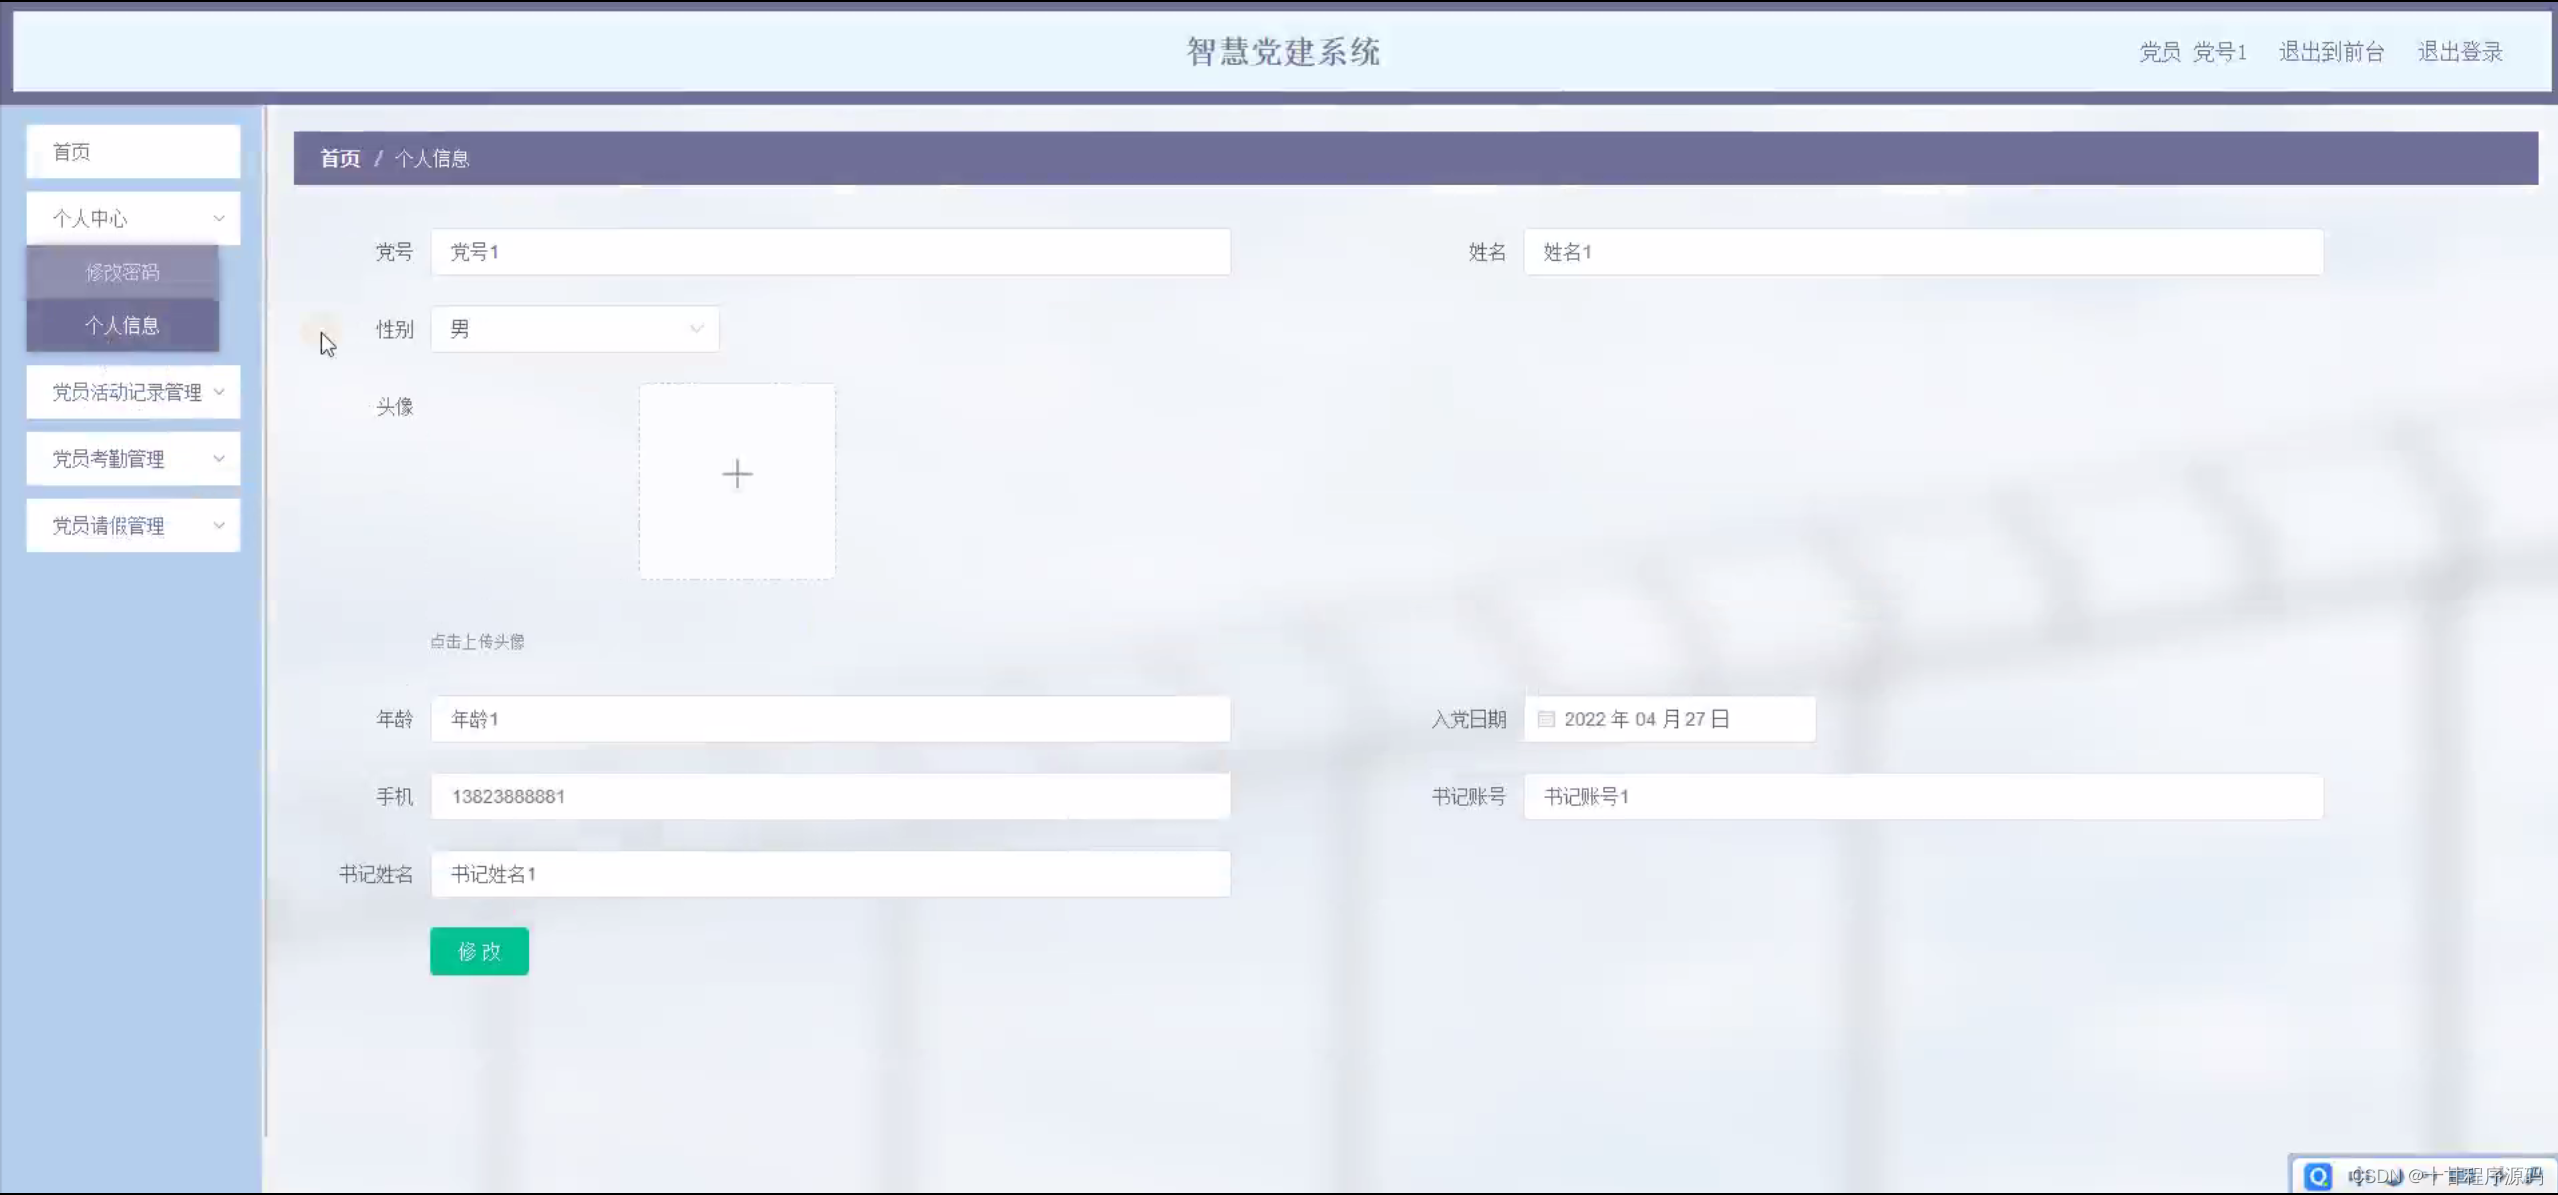The height and width of the screenshot is (1195, 2558).
Task: Click the calendar icon in join date field
Action: click(x=1546, y=719)
